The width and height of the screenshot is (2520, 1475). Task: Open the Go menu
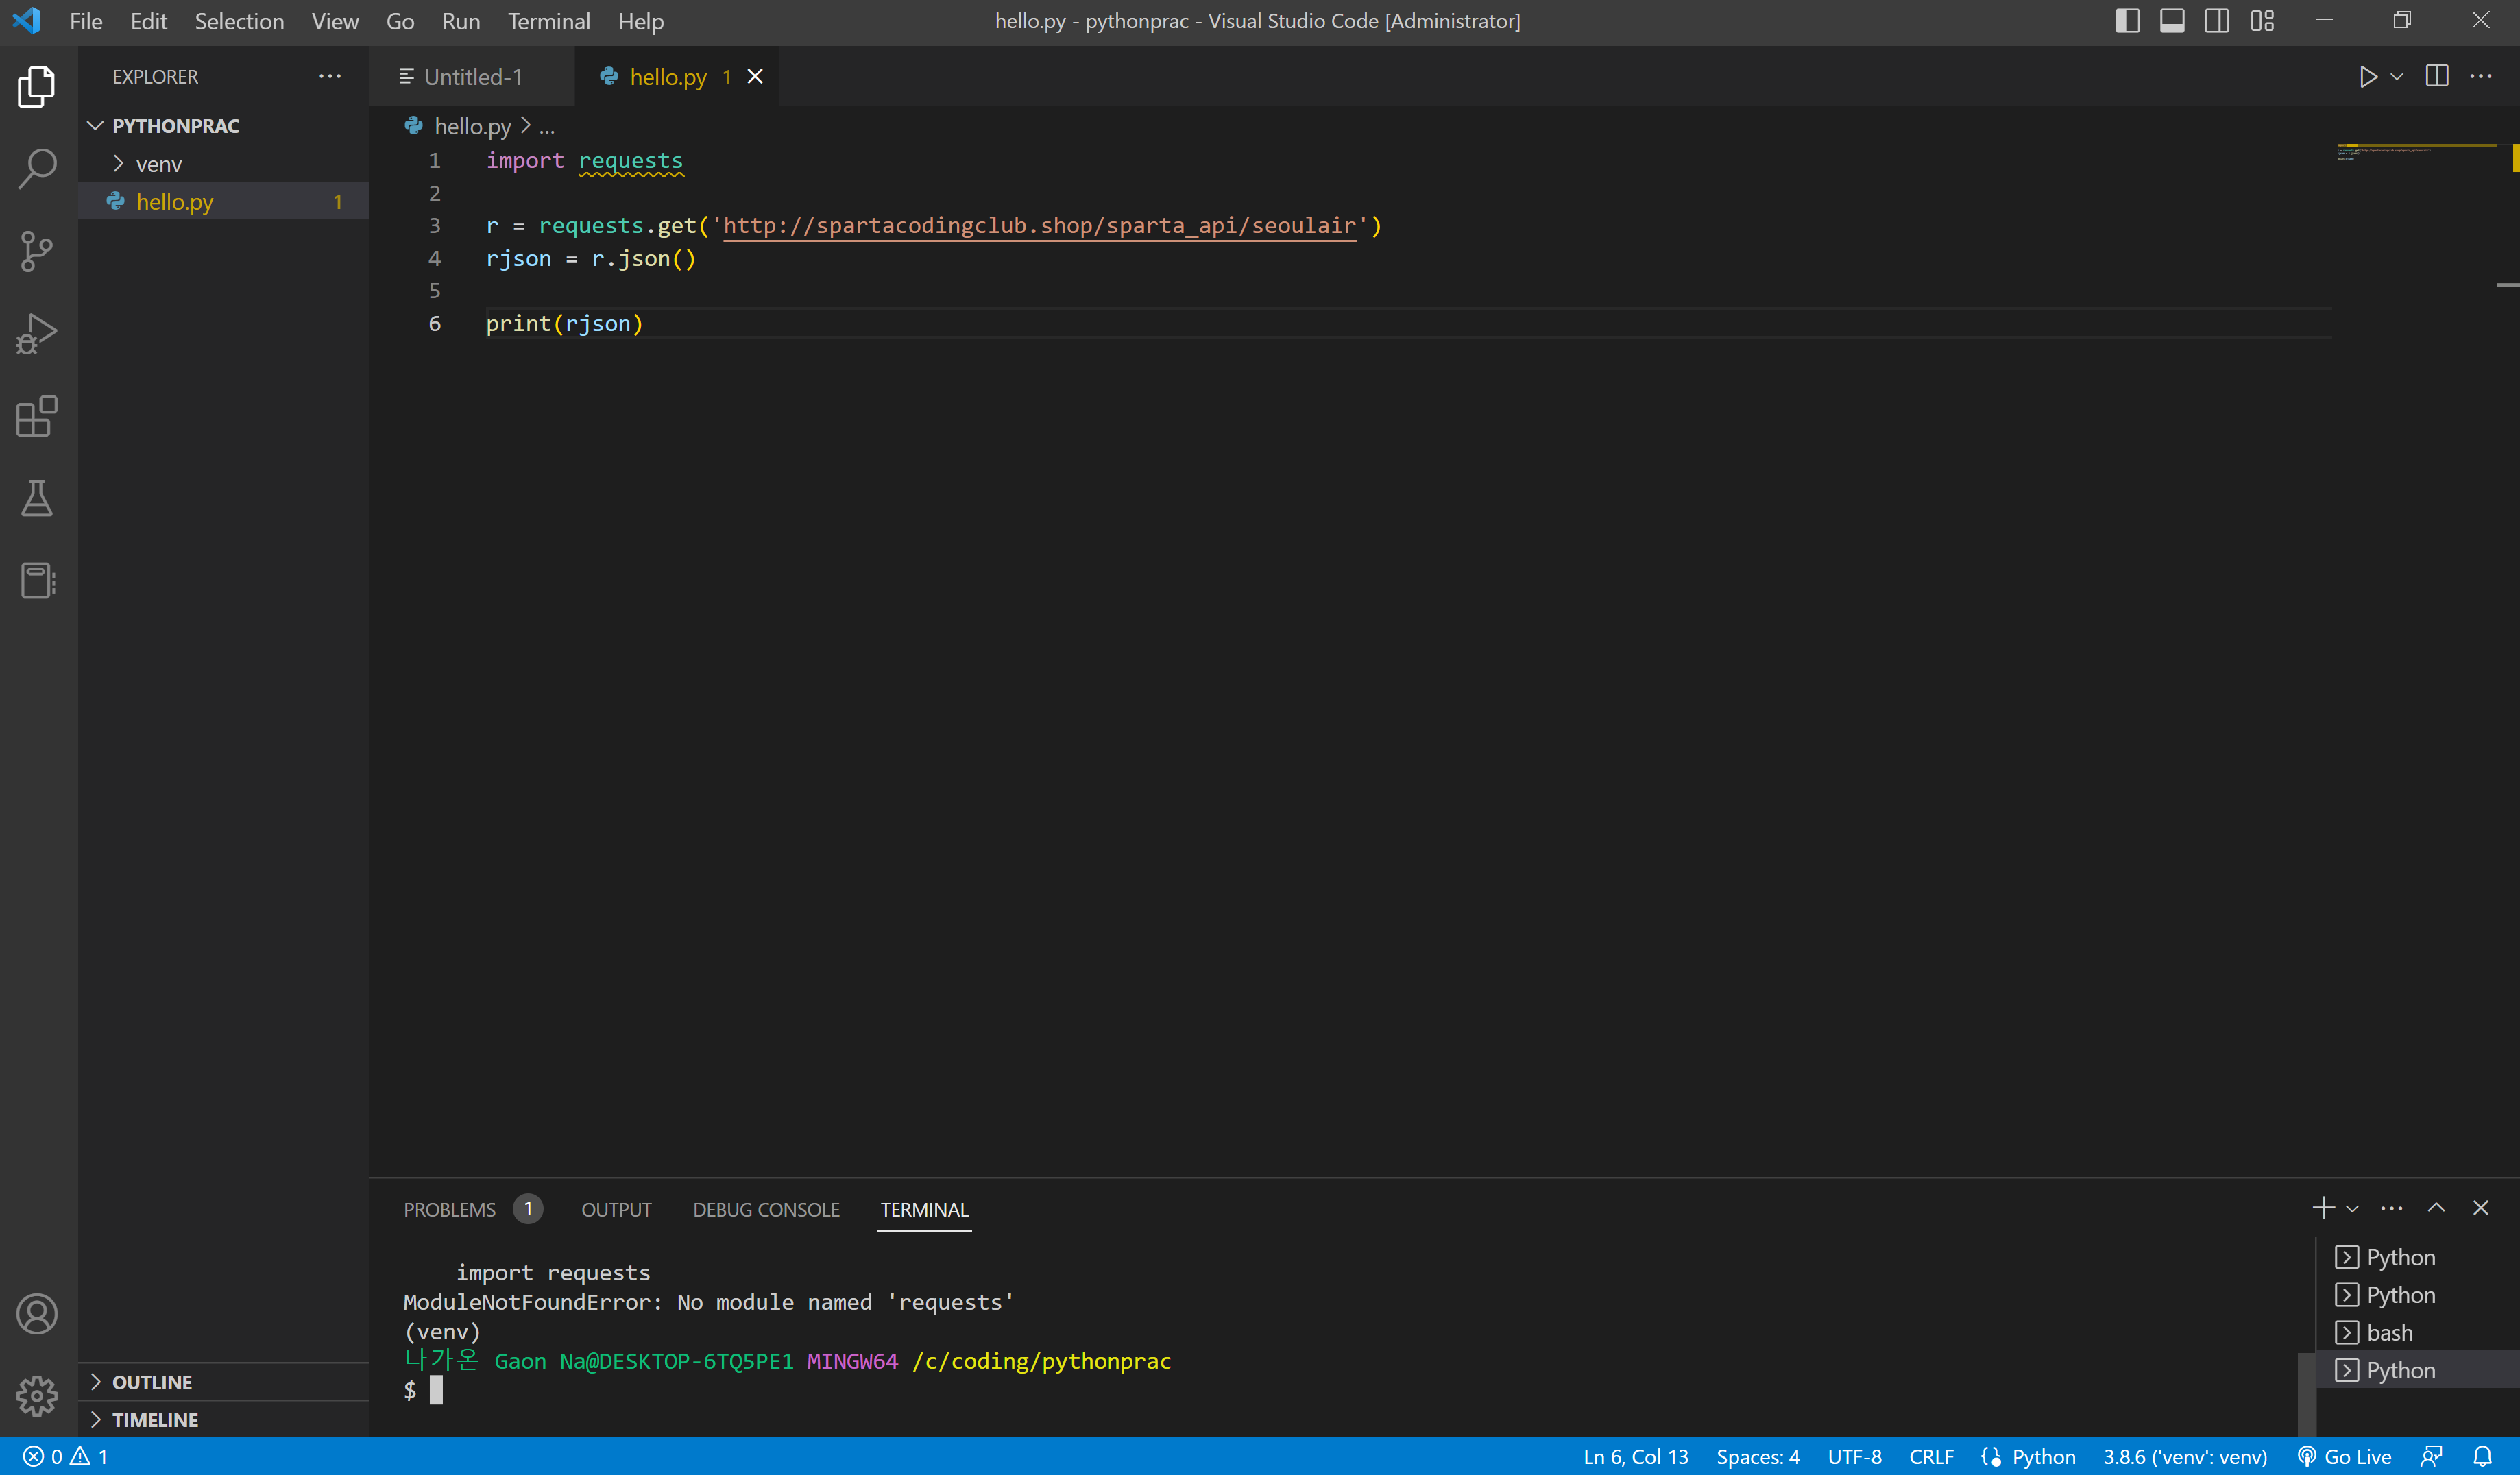click(x=400, y=21)
